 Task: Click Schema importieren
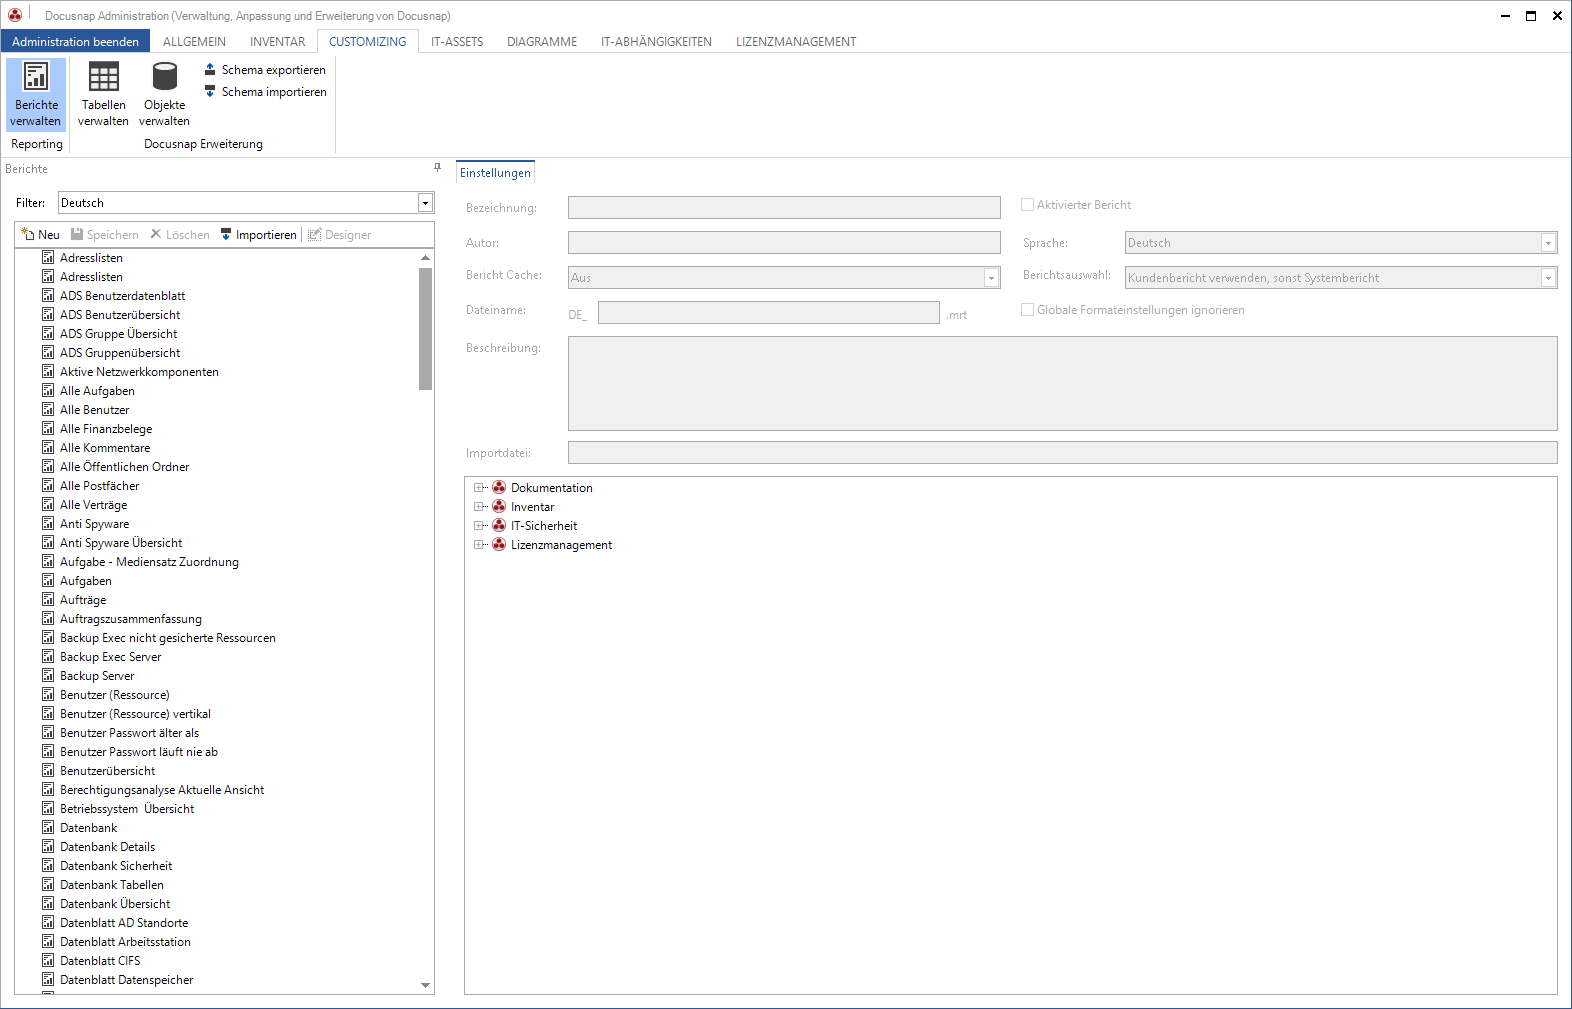265,92
